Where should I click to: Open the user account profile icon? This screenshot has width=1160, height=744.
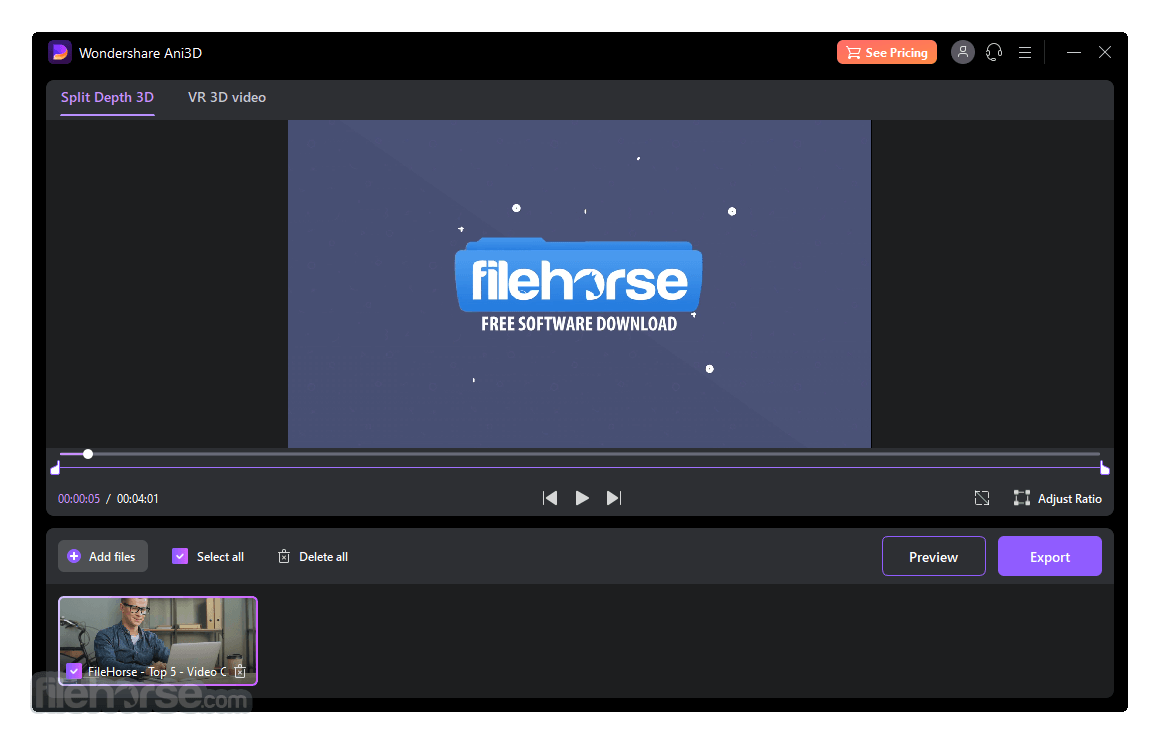click(x=962, y=52)
